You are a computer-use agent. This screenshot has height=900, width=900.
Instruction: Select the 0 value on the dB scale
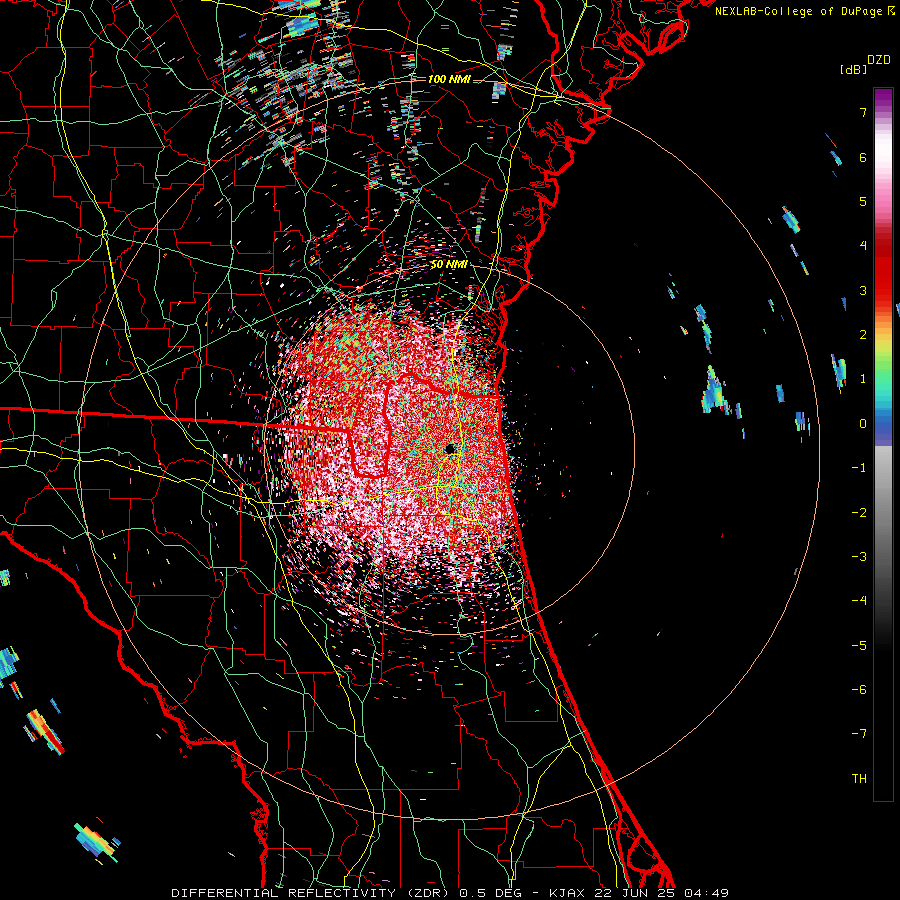(x=863, y=424)
